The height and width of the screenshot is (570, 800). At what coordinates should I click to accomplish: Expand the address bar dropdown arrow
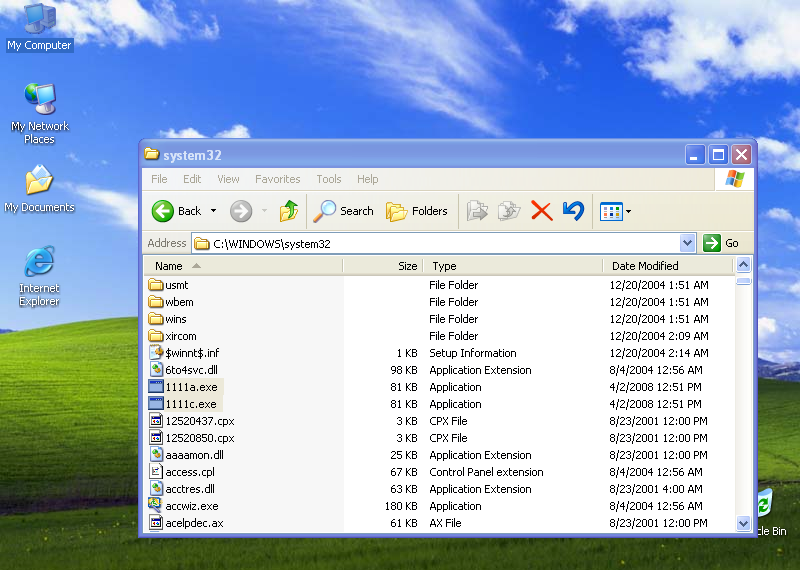point(687,243)
